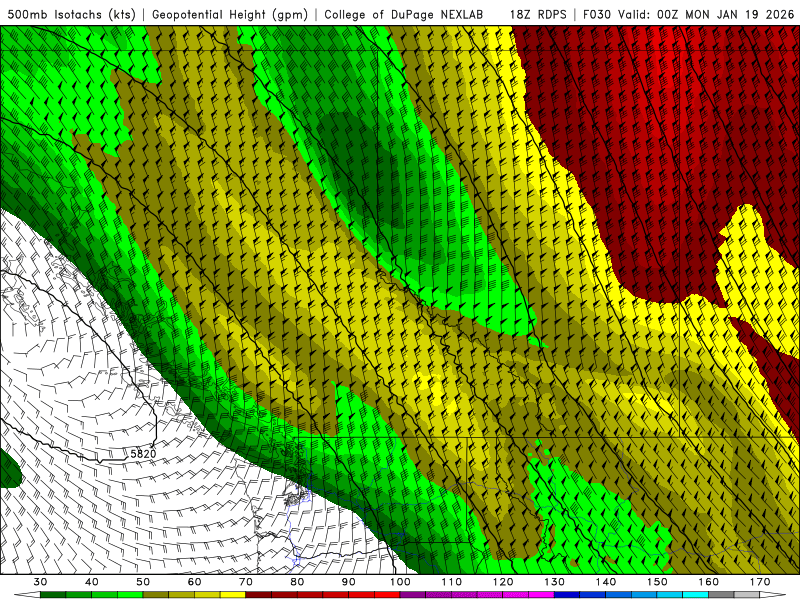Image resolution: width=800 pixels, height=600 pixels.
Task: Click the 40 label on the color scale
Action: (x=92, y=582)
